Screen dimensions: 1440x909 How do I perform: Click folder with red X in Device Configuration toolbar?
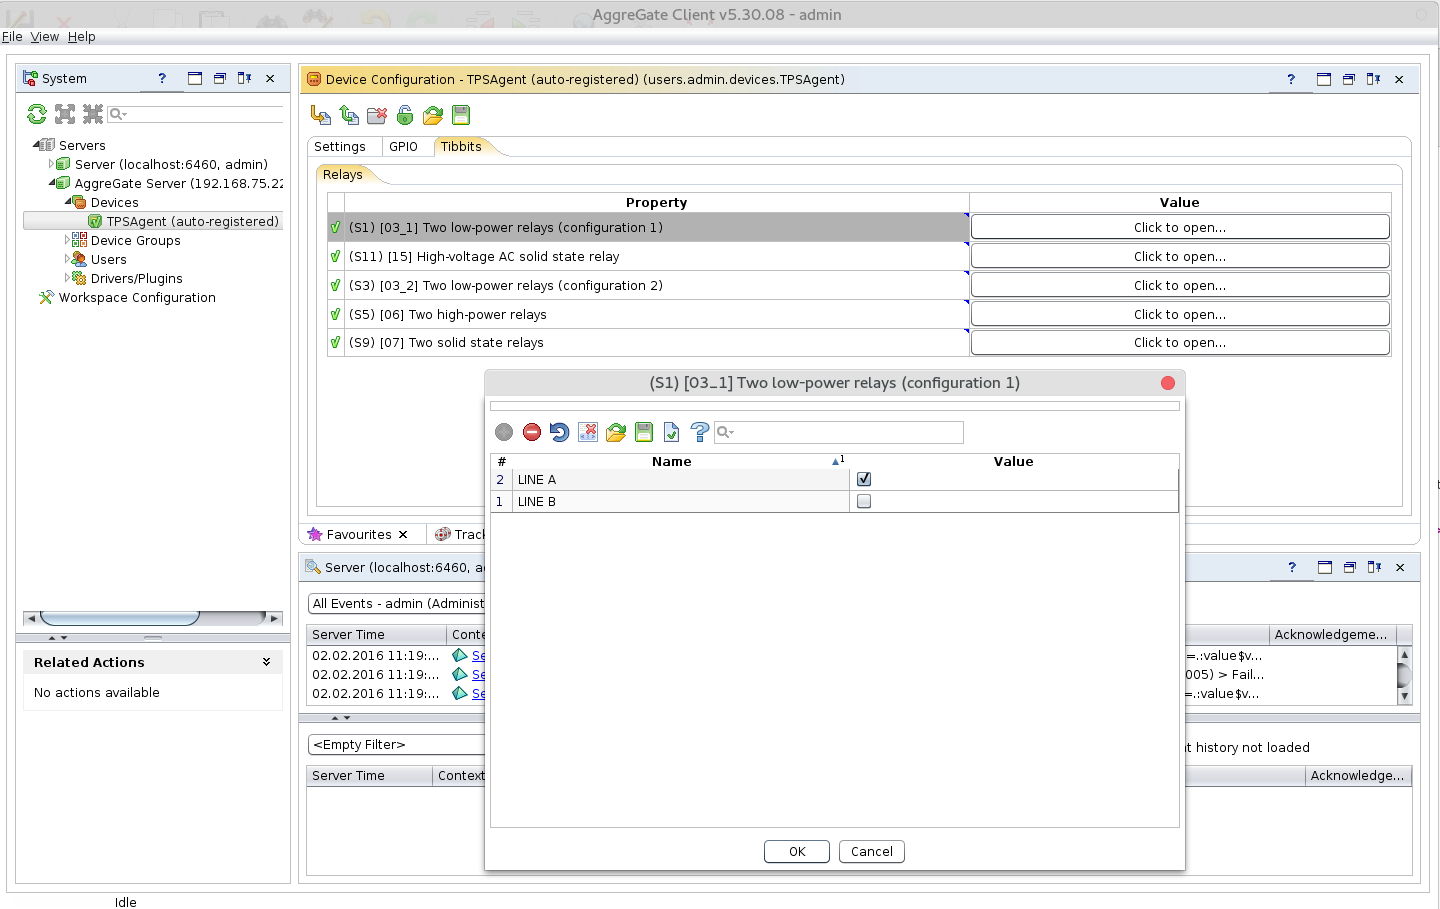tap(377, 115)
